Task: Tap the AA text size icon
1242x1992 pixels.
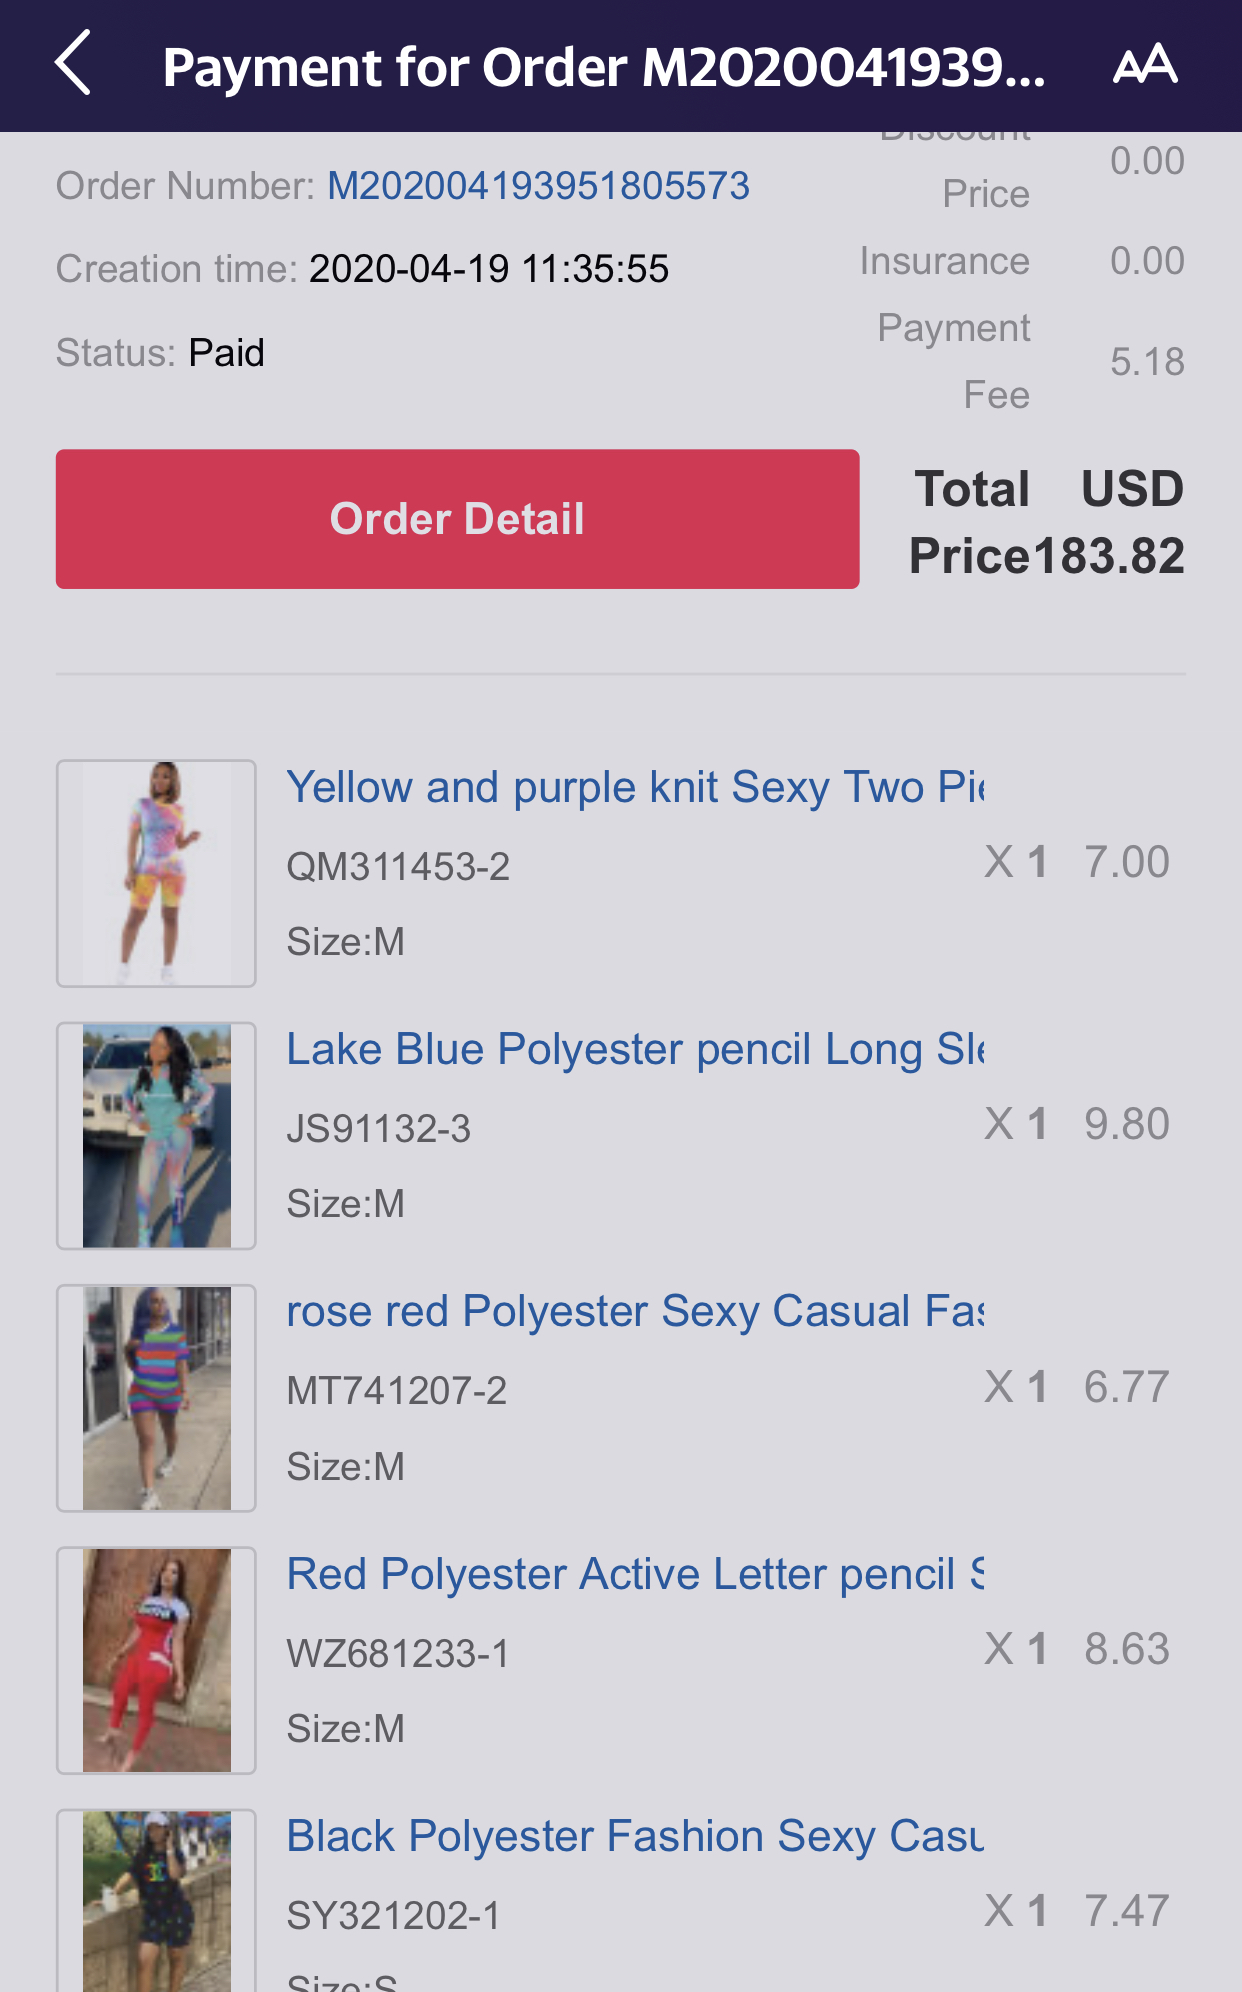Action: point(1145,65)
